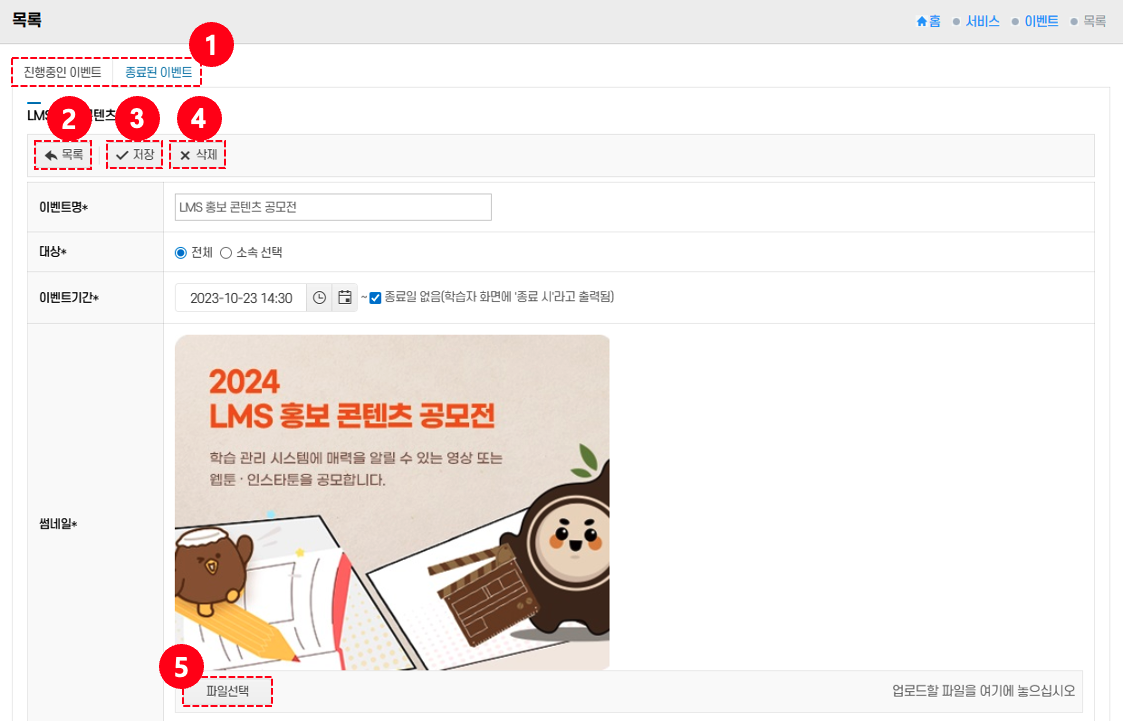Open the calendar date picker icon

point(344,298)
